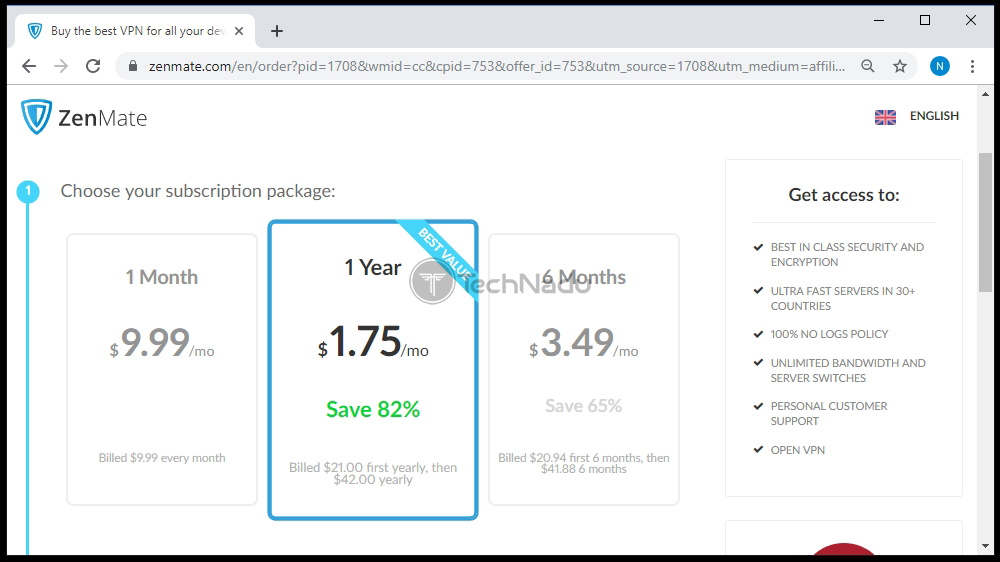The height and width of the screenshot is (562, 1000).
Task: Select the Buy the best VPN tab
Action: tap(134, 31)
